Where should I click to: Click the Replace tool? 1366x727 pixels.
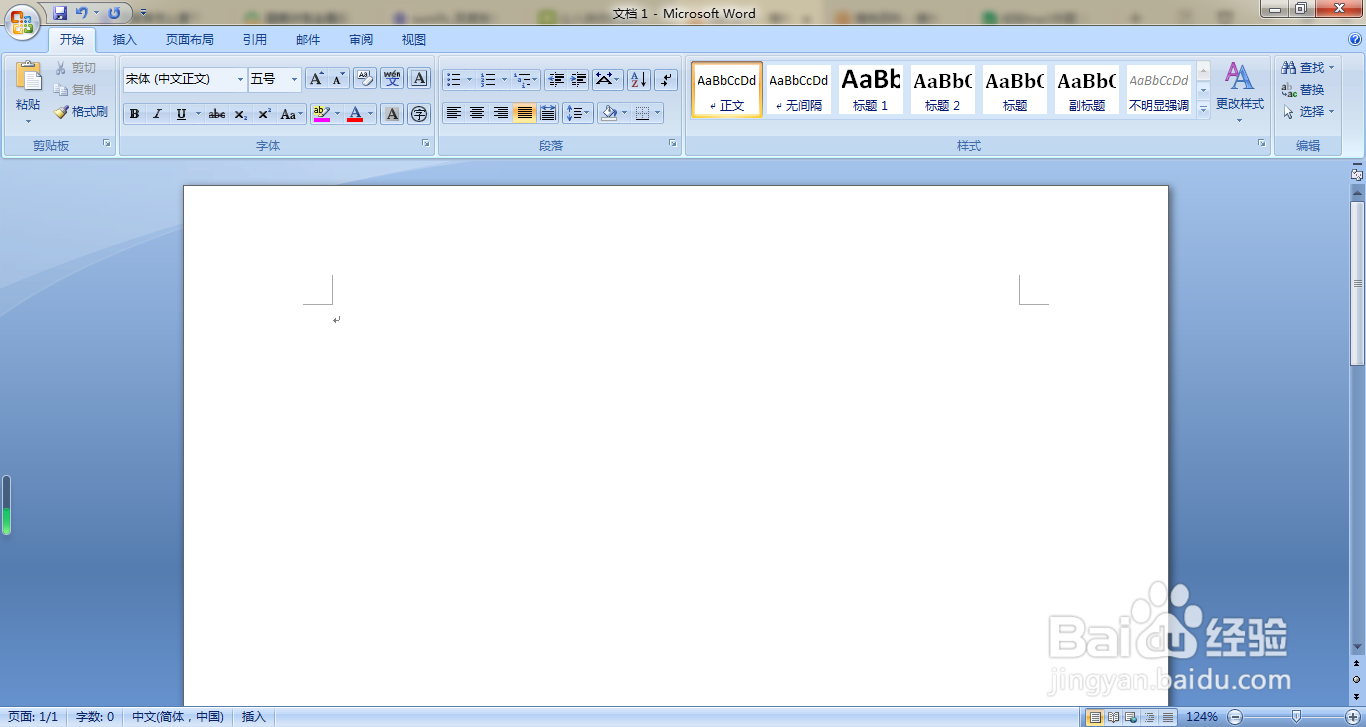1303,90
